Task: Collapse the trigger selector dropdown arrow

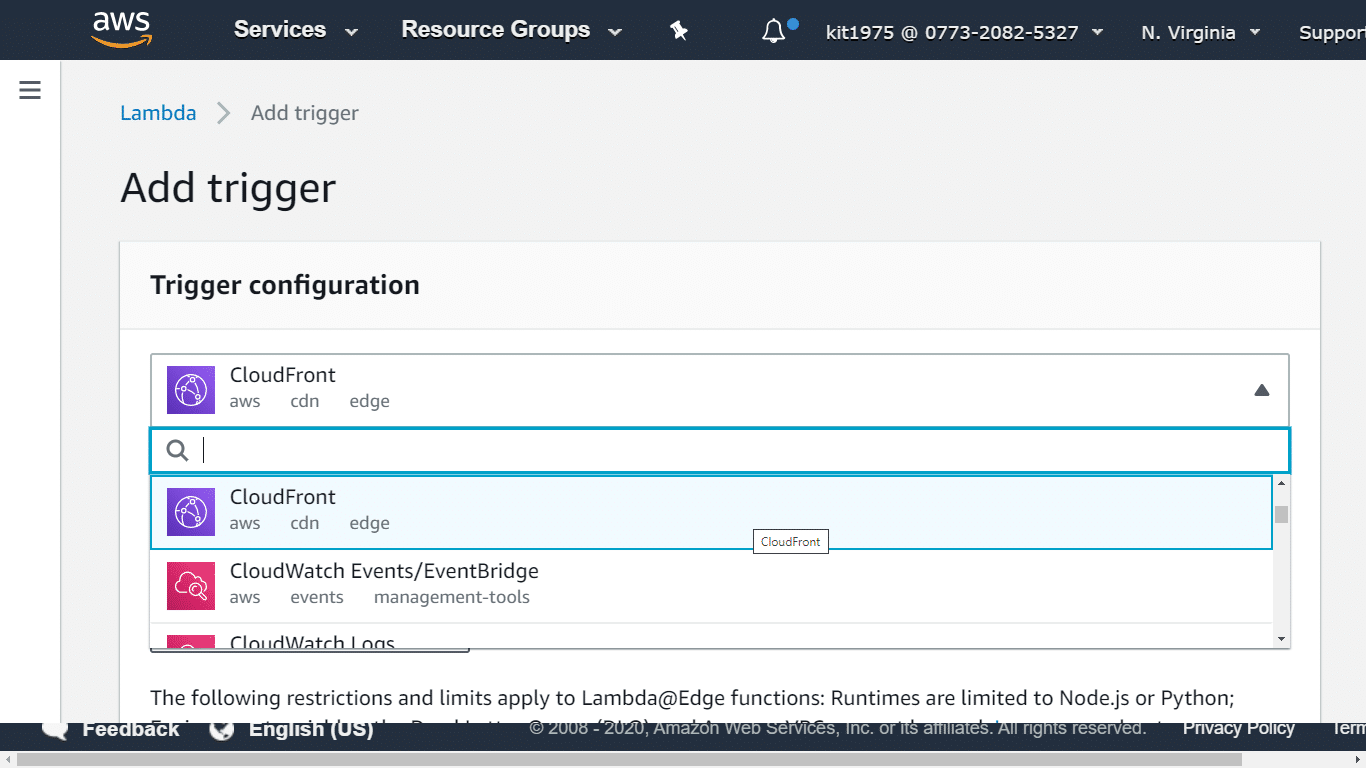Action: point(1261,390)
